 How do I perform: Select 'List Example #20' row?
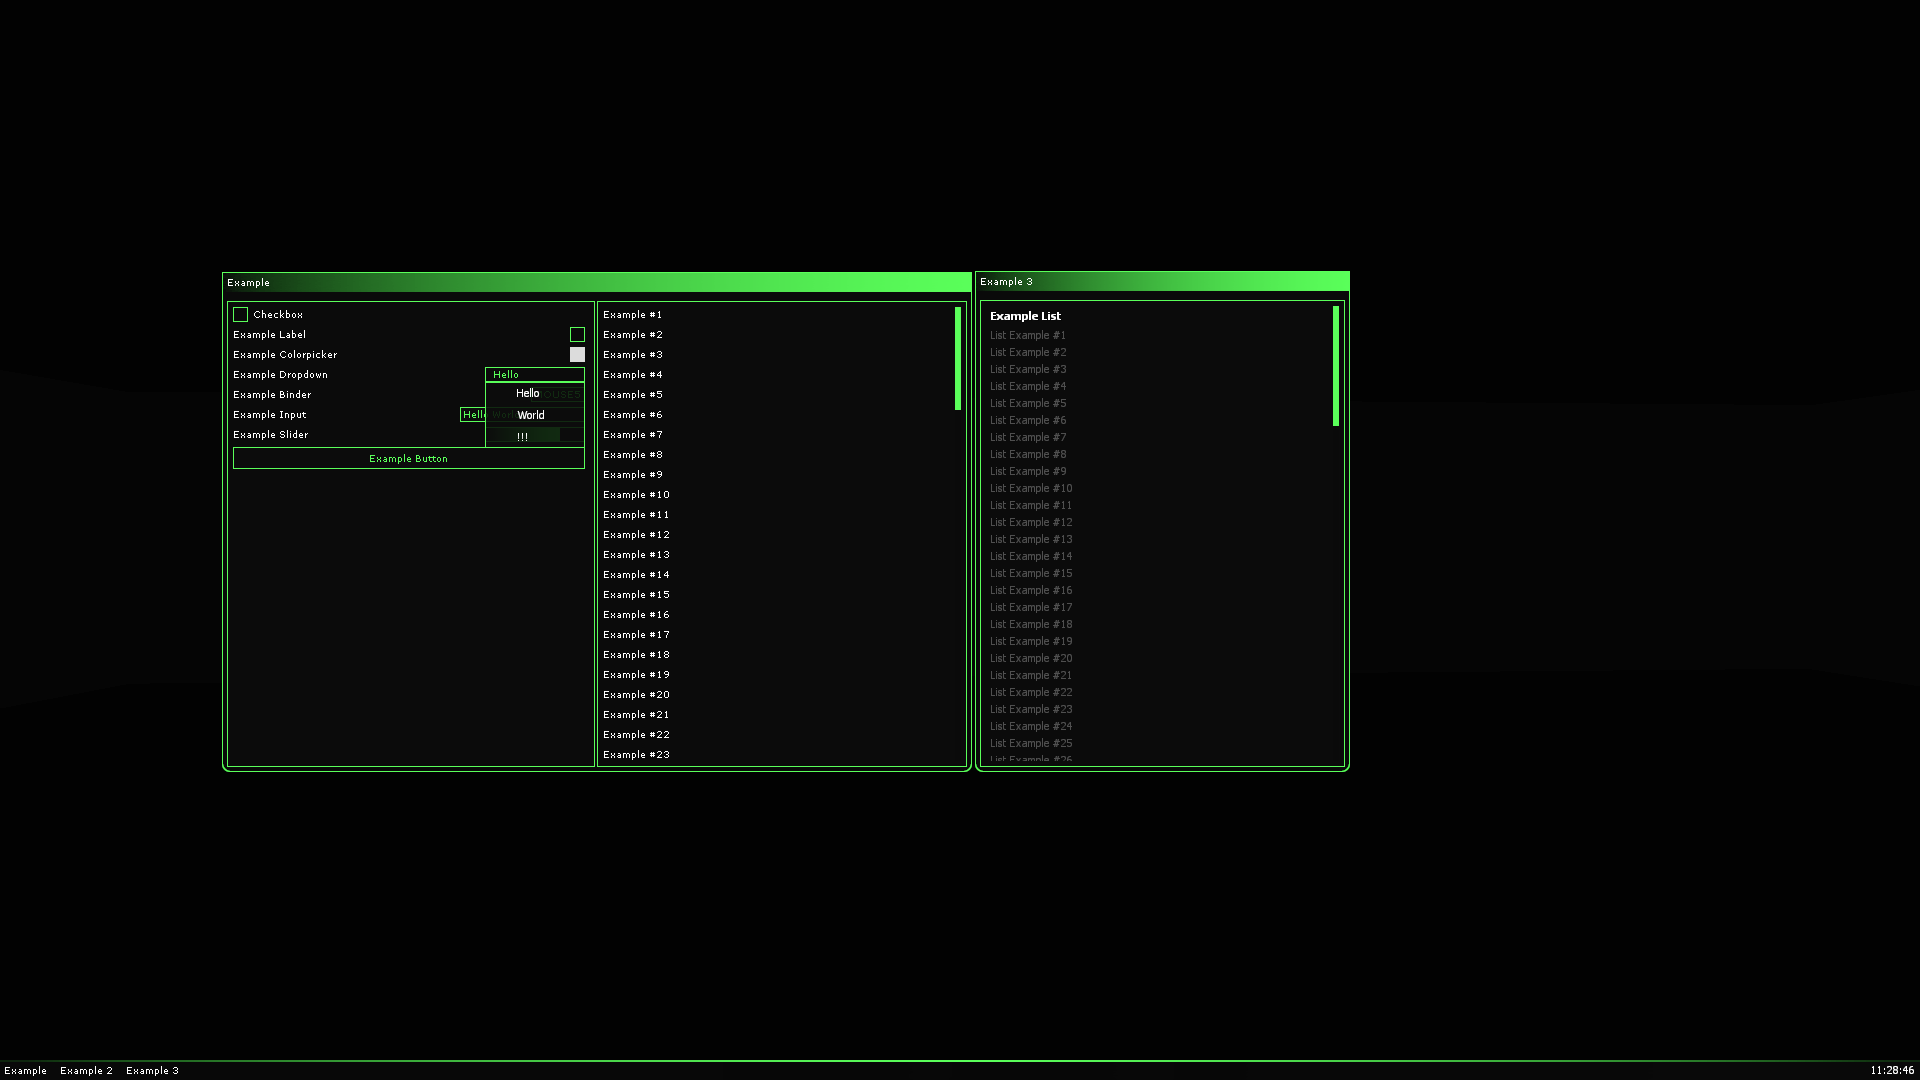pyautogui.click(x=1031, y=658)
